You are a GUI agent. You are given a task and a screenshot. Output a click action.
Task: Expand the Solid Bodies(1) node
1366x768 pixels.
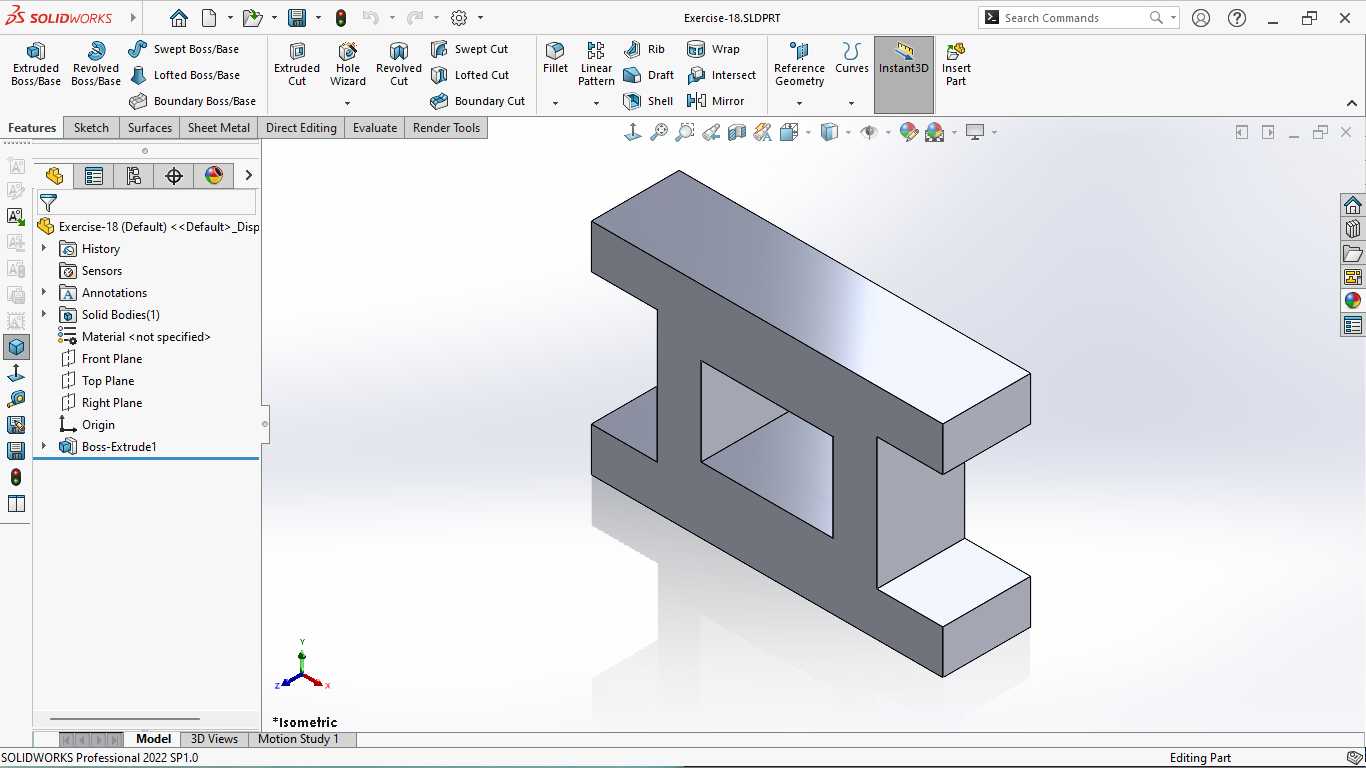pyautogui.click(x=44, y=315)
